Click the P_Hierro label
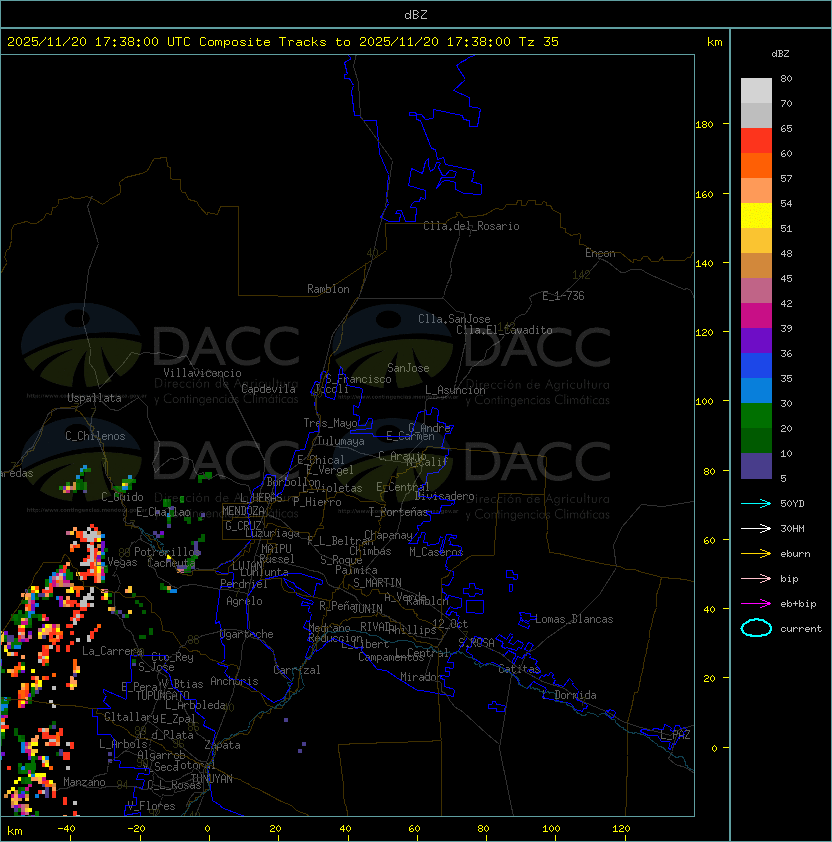The image size is (832, 842). click(x=317, y=502)
